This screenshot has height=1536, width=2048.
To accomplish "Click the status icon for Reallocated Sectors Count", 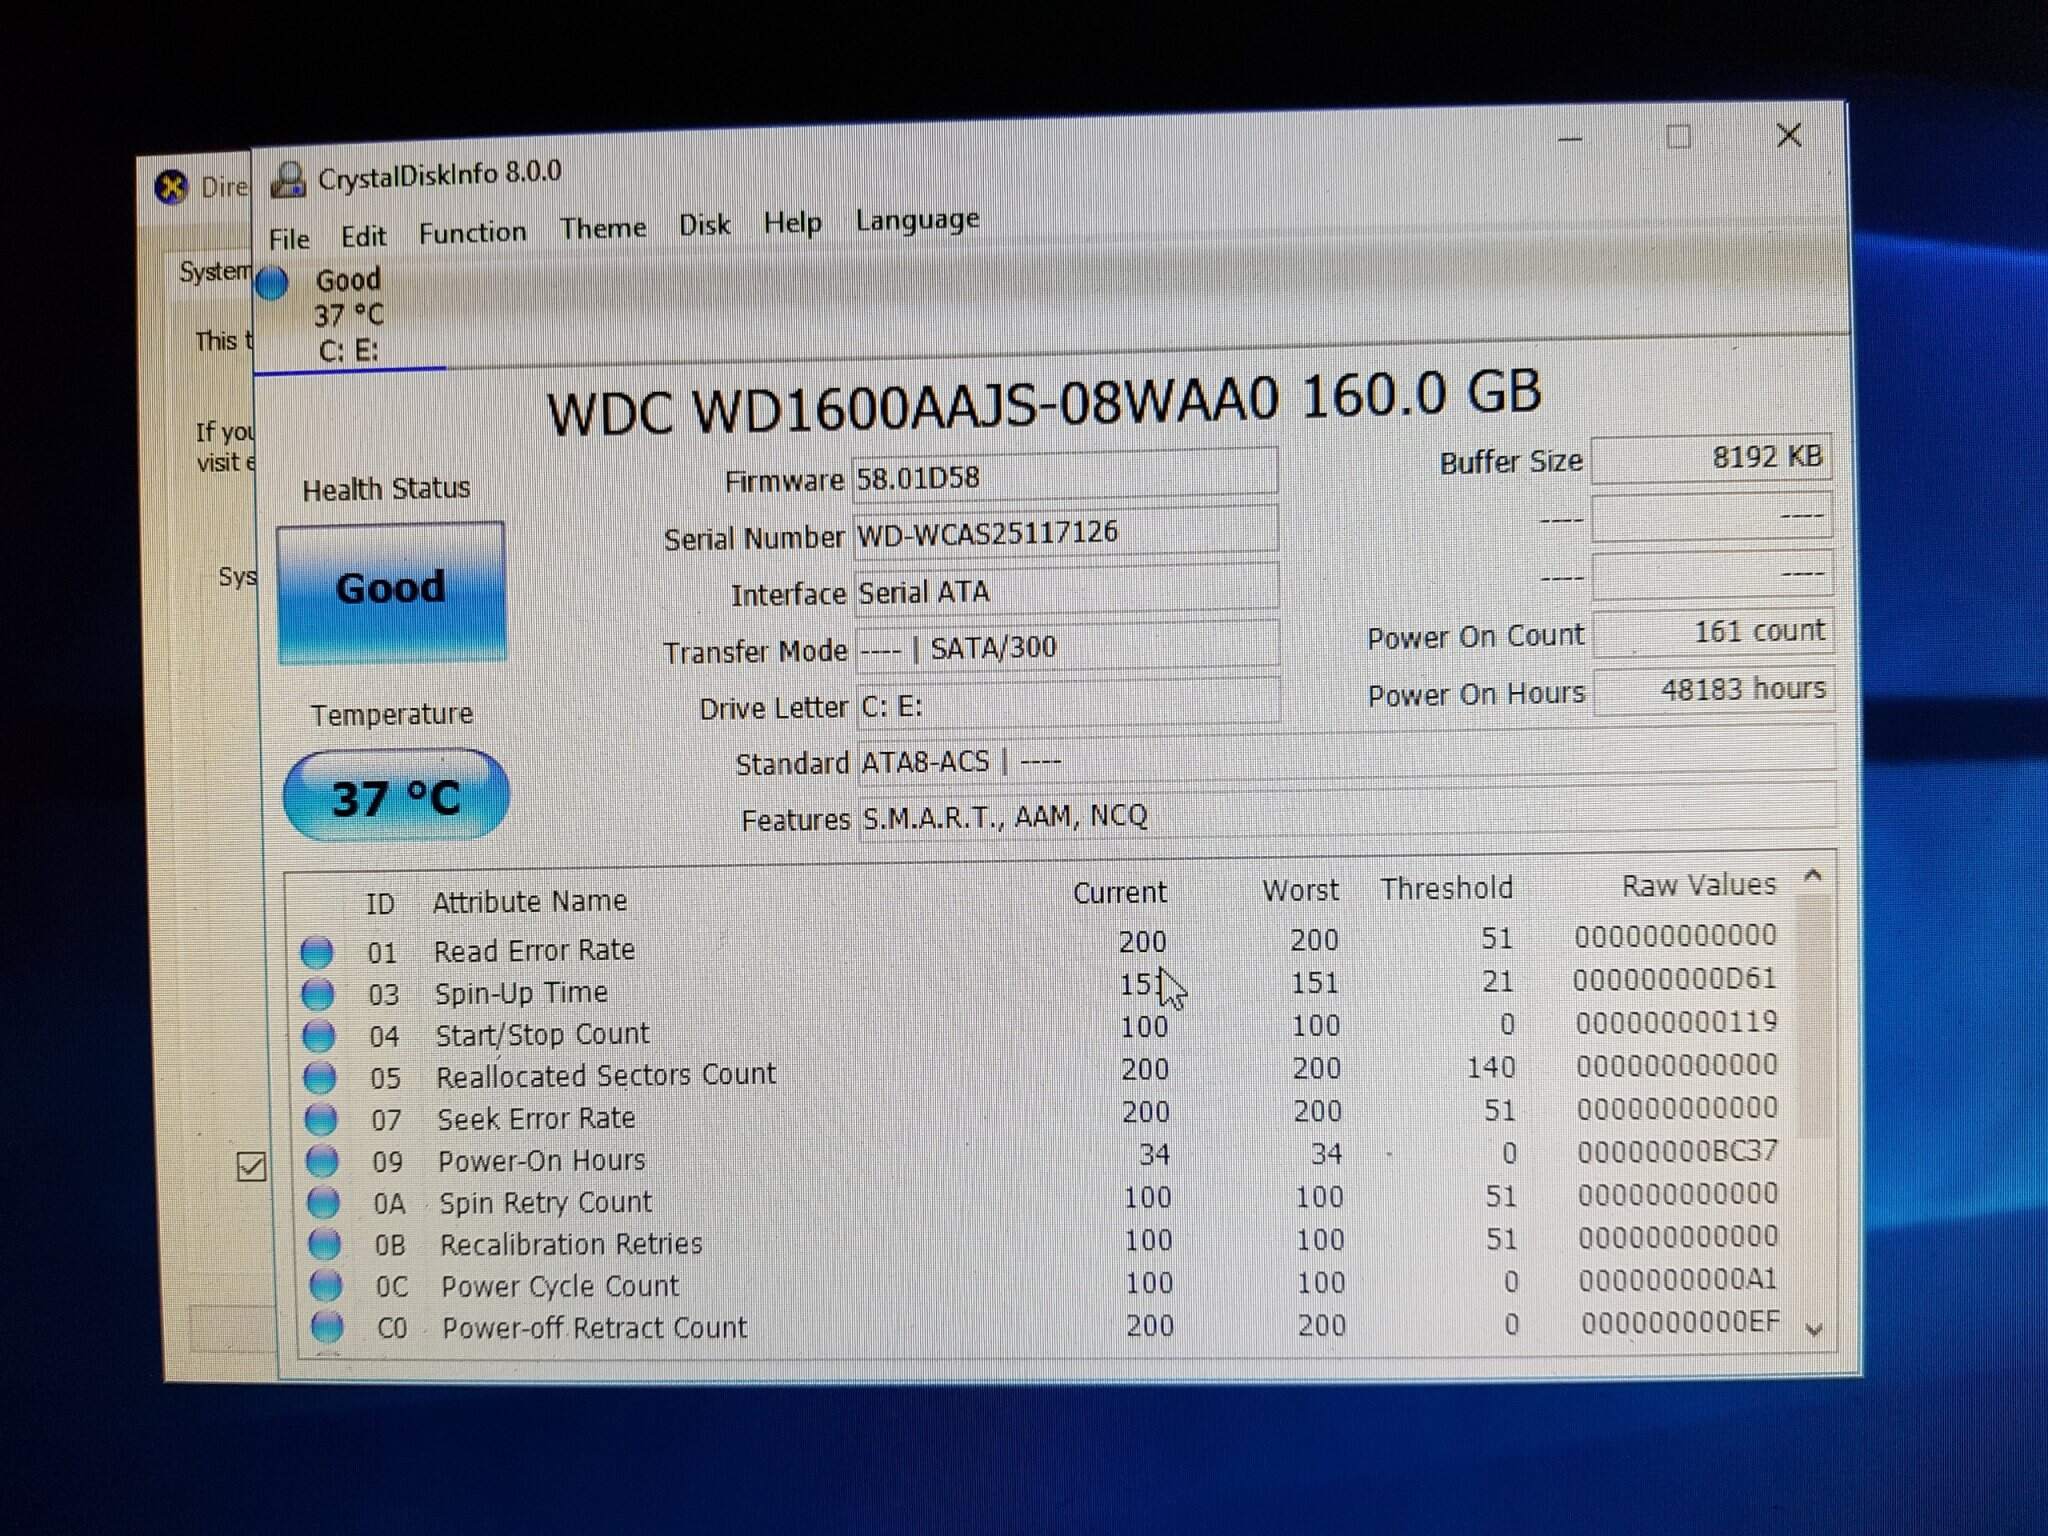I will [x=320, y=1077].
